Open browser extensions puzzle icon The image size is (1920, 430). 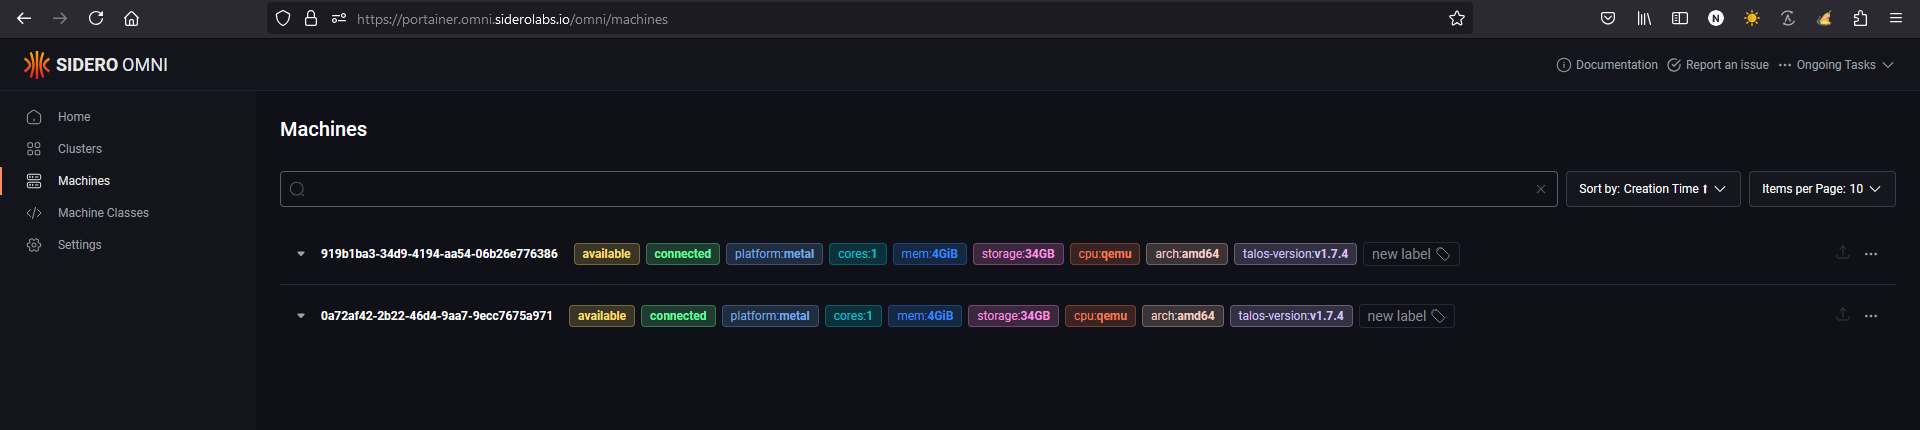[1860, 18]
